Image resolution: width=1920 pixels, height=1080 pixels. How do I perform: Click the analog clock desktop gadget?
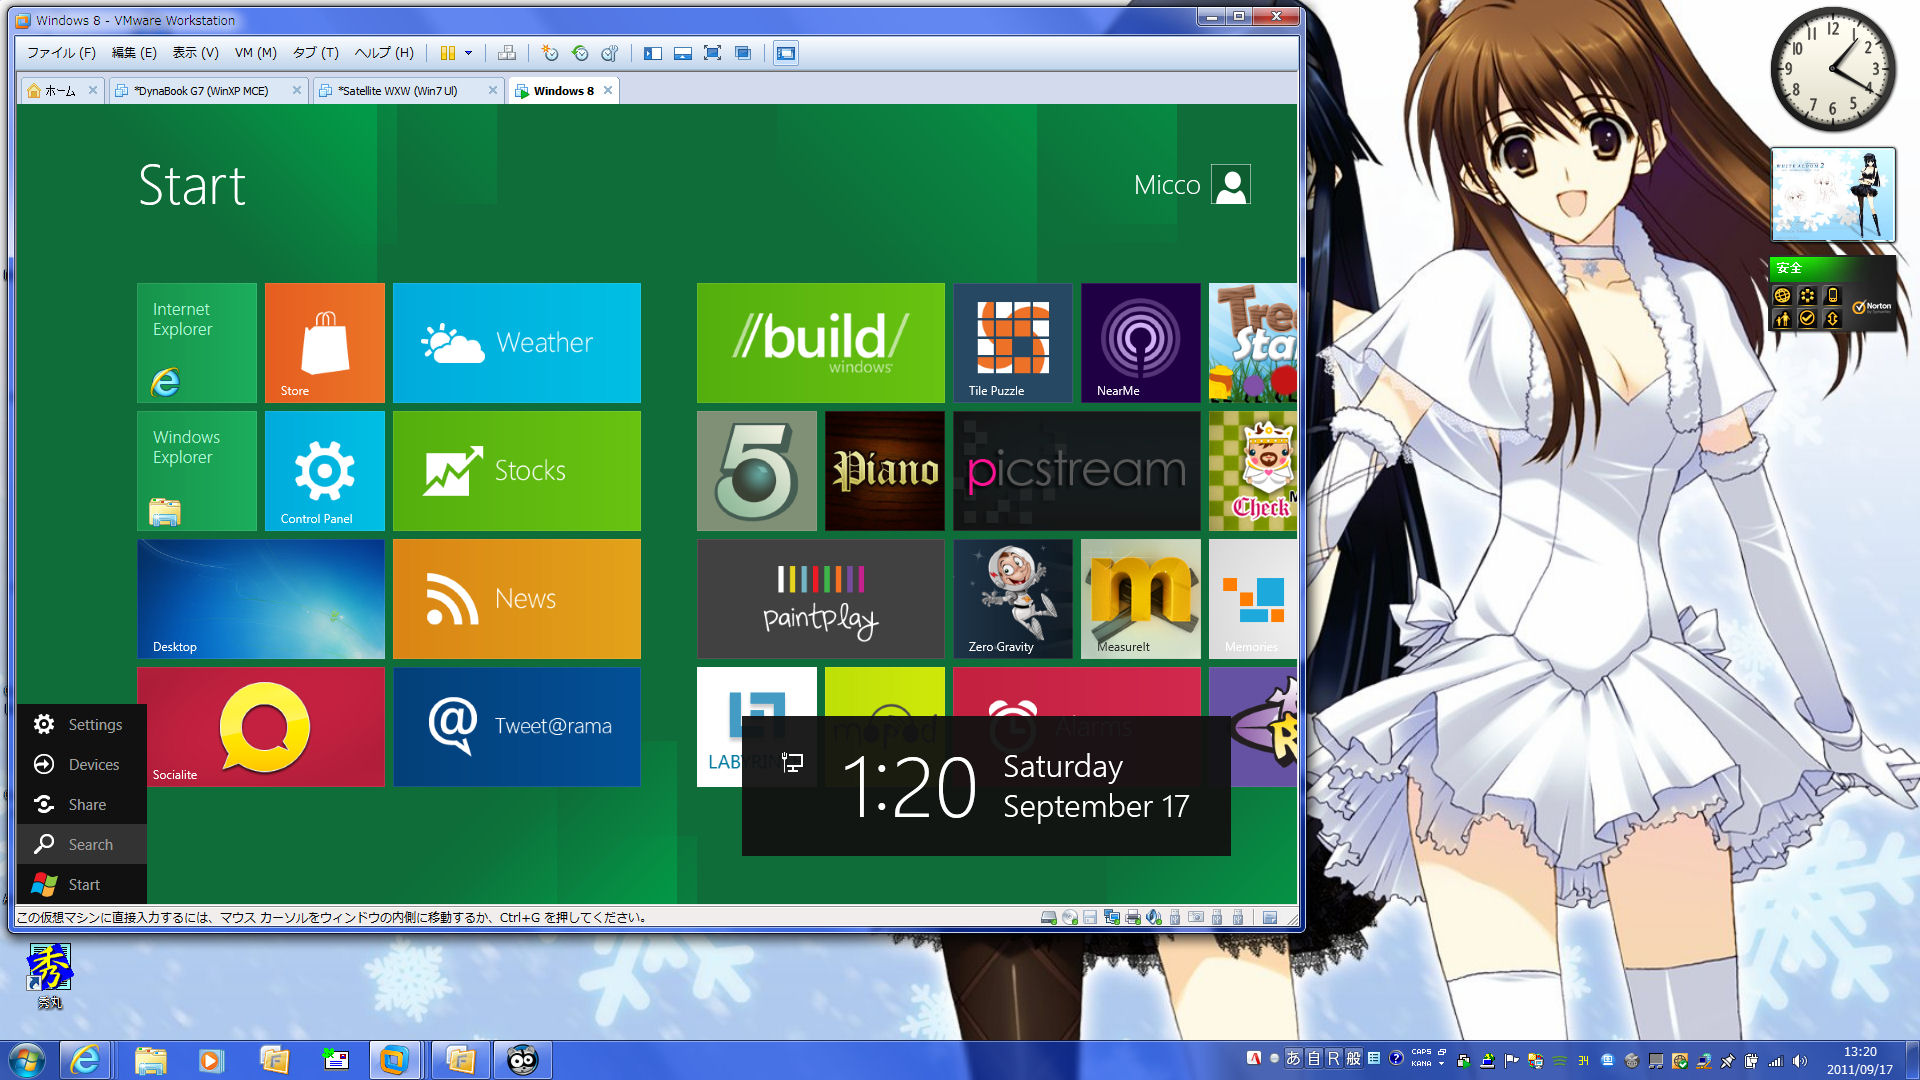[x=1833, y=69]
